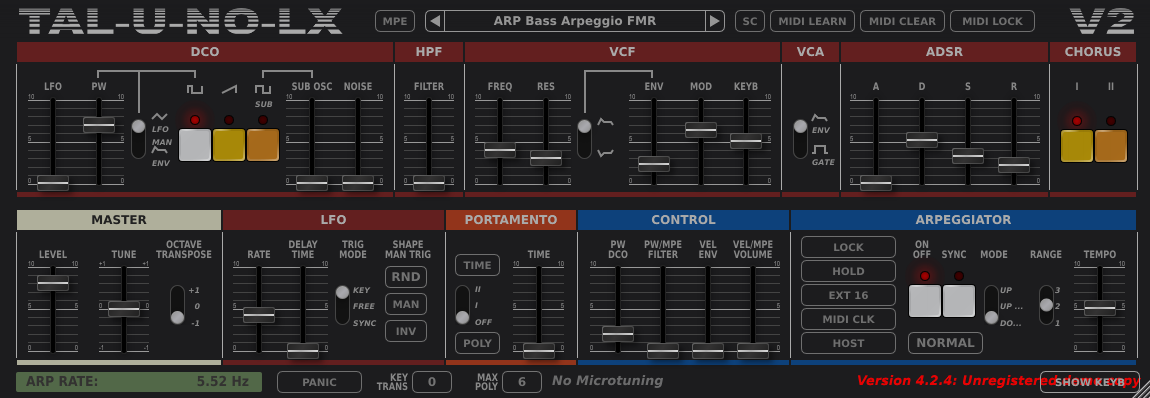Click the MIDI LEARN button
This screenshot has height=398, width=1150.
click(813, 21)
